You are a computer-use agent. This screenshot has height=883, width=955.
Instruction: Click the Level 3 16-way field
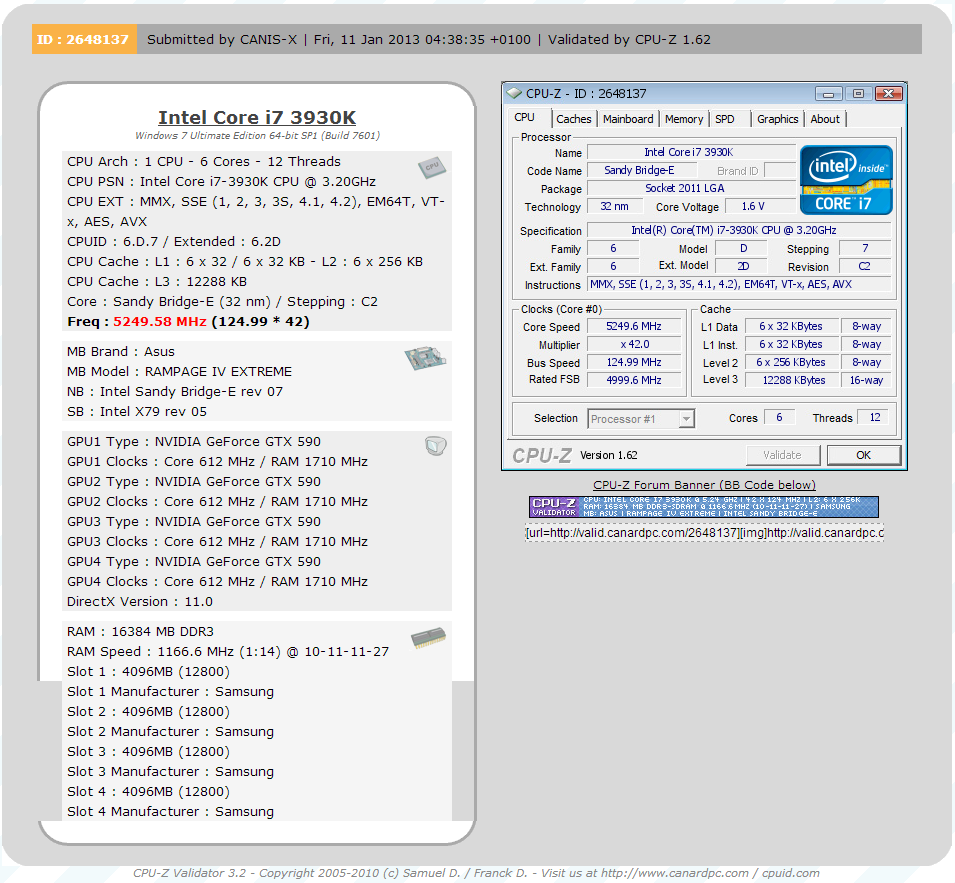click(x=866, y=380)
